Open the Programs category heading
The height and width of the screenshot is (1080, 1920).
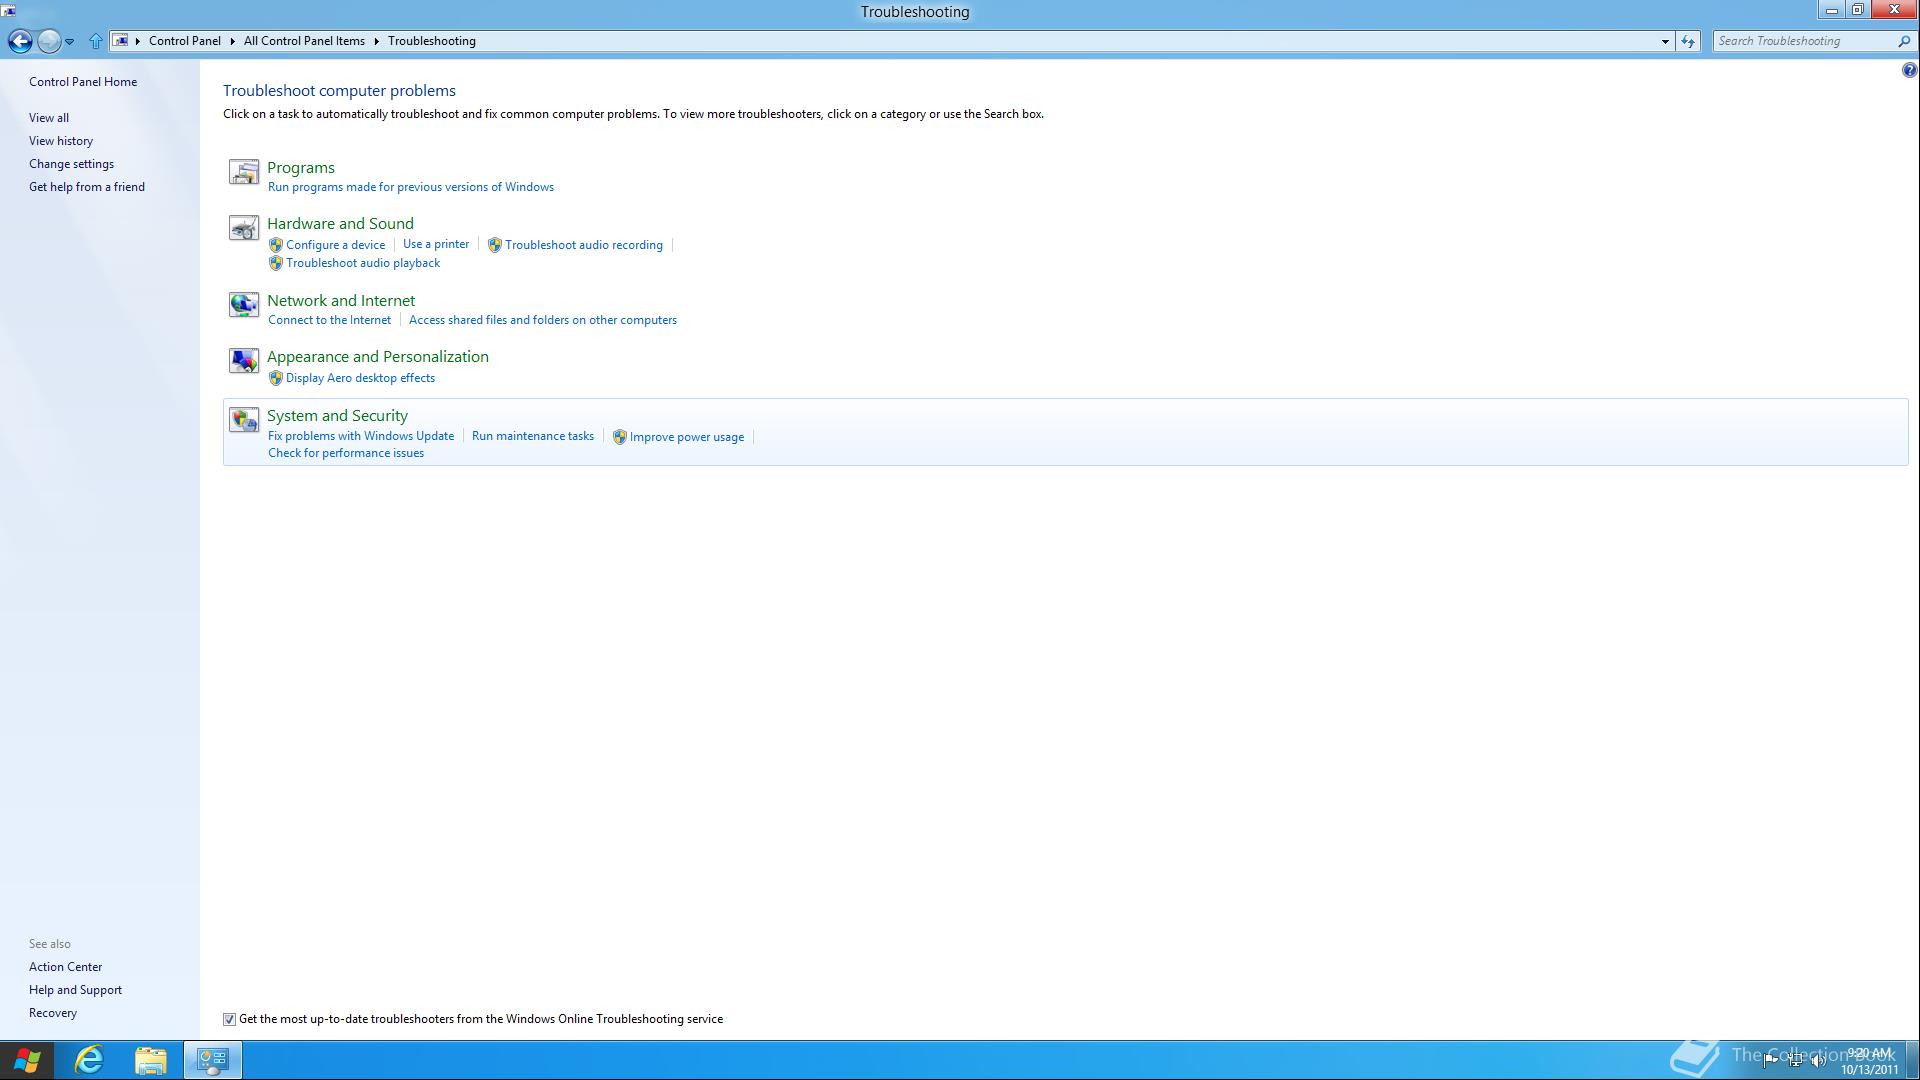coord(301,168)
